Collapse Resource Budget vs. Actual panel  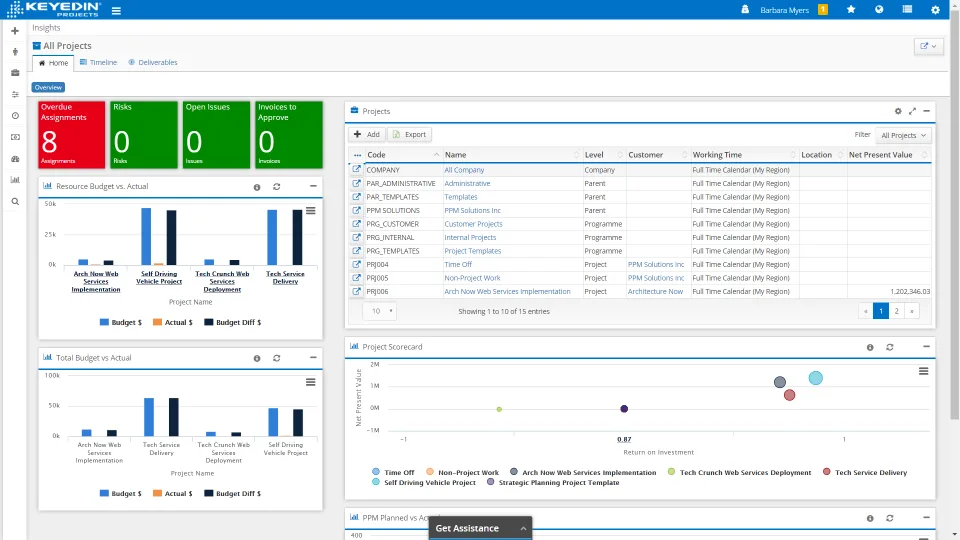tap(313, 186)
